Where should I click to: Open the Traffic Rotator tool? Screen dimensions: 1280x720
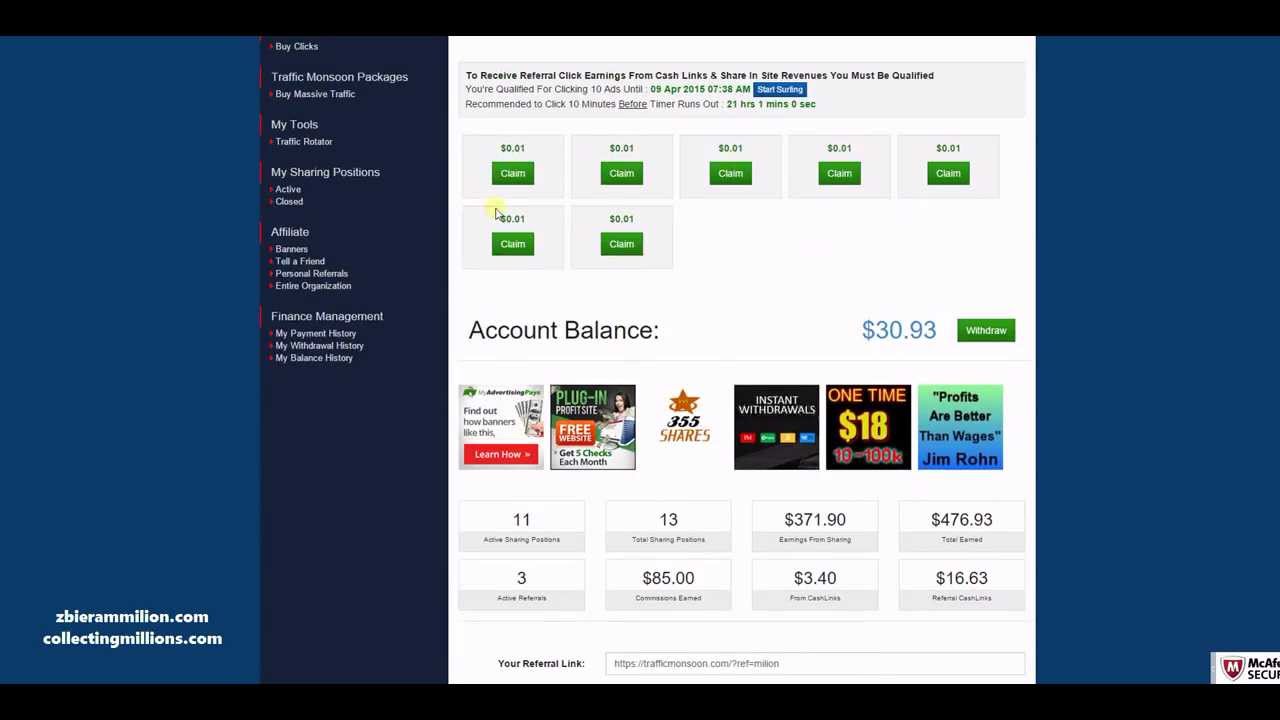[x=304, y=142]
